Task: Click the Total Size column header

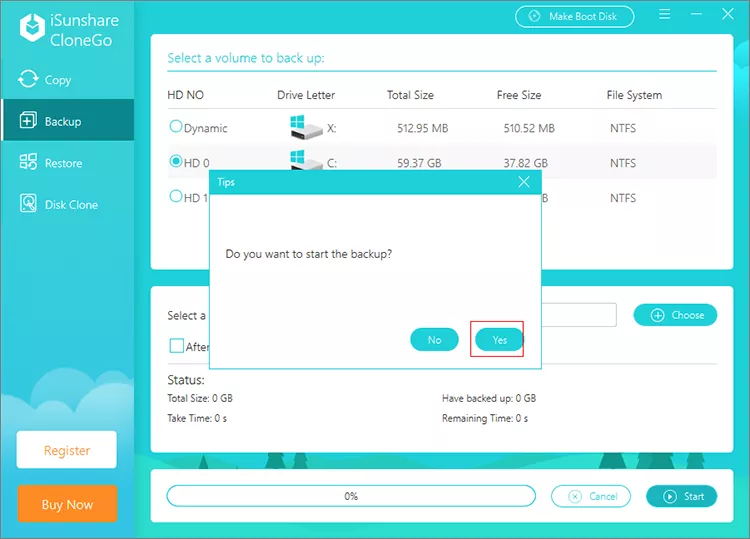Action: [410, 95]
